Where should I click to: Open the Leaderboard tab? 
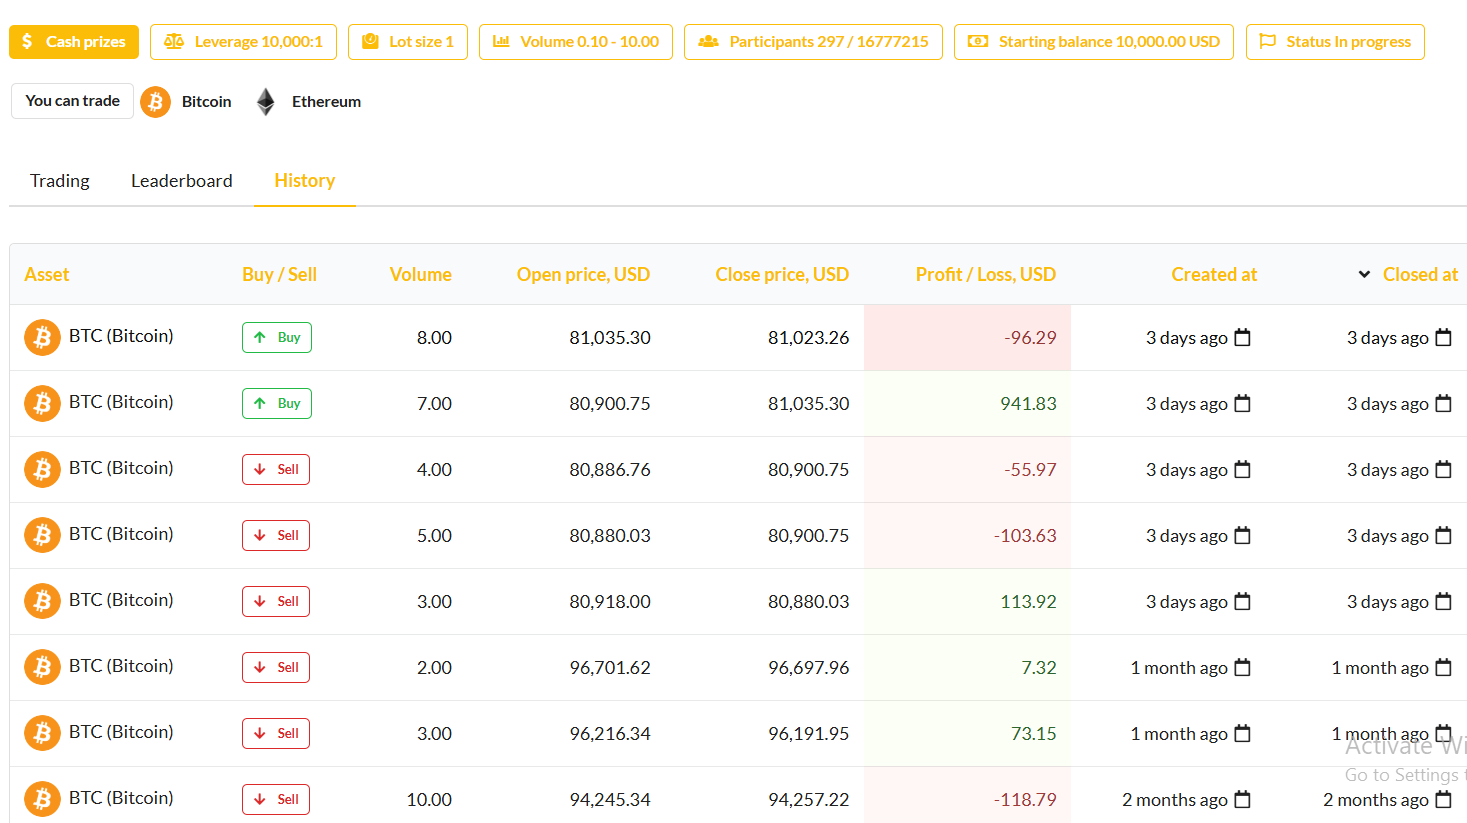point(182,181)
